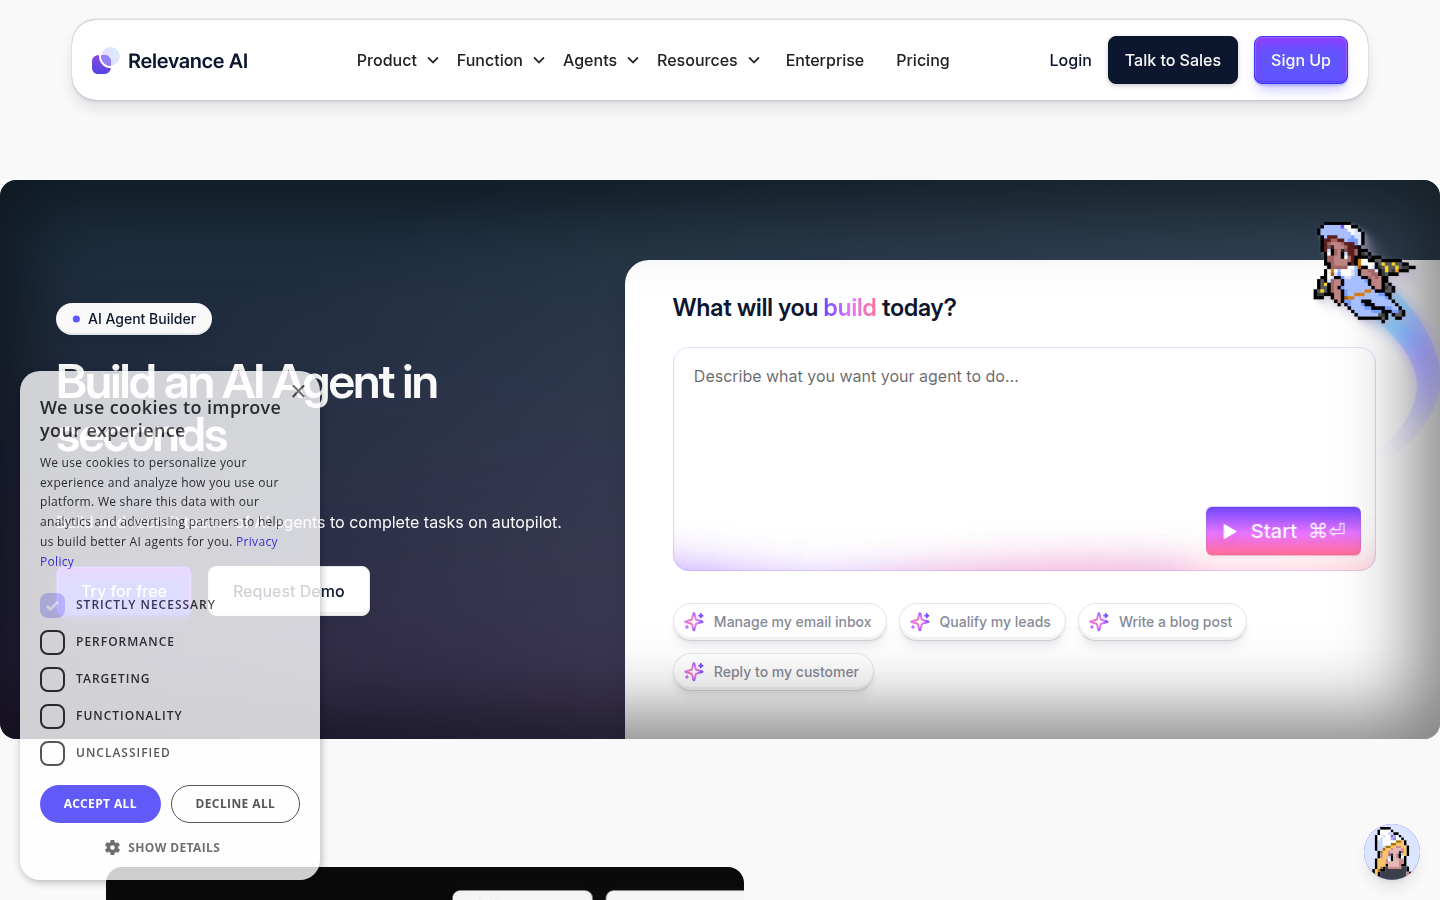This screenshot has height=900, width=1440.
Task: Expand the Product dropdown menu
Action: pyautogui.click(x=397, y=60)
